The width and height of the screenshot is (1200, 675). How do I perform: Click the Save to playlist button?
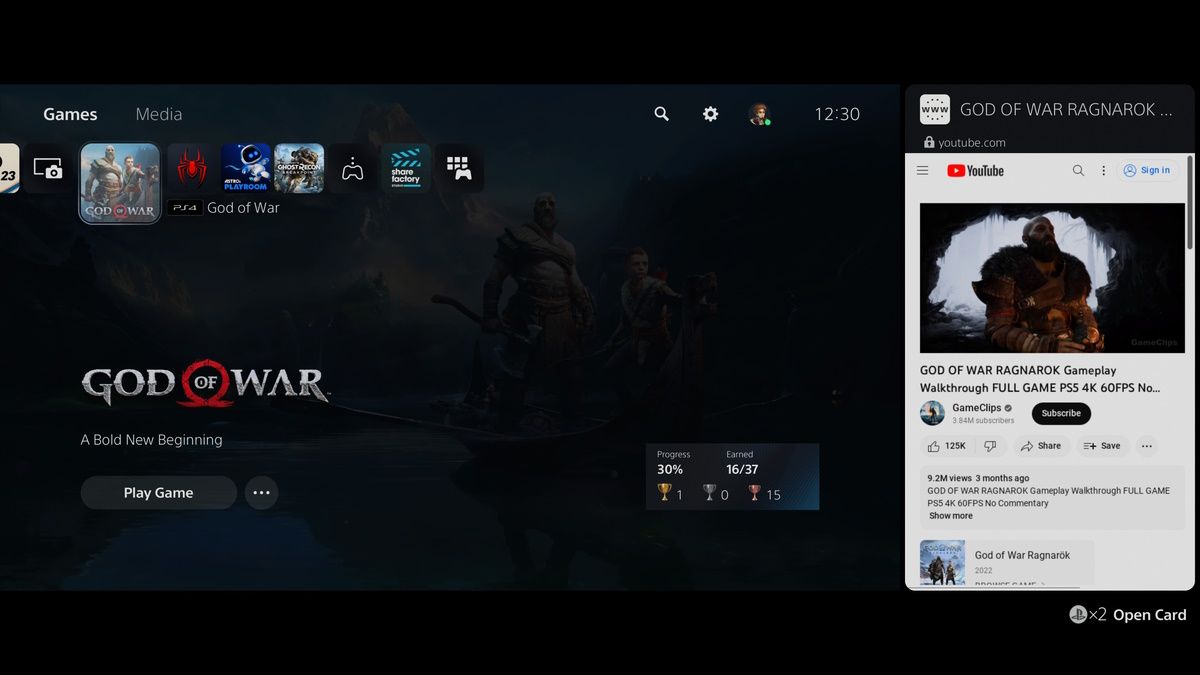[1103, 446]
